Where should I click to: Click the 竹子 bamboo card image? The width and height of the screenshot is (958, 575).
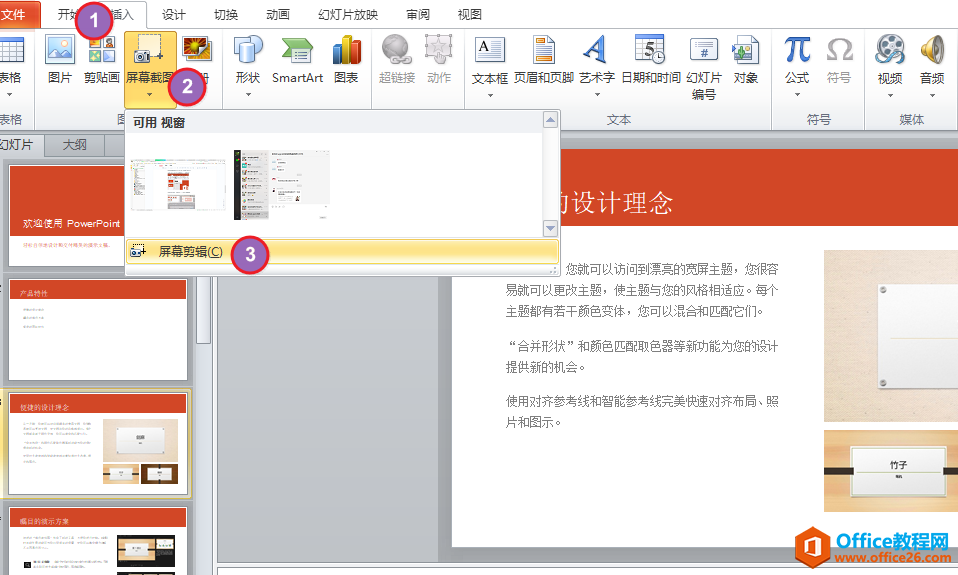click(891, 471)
